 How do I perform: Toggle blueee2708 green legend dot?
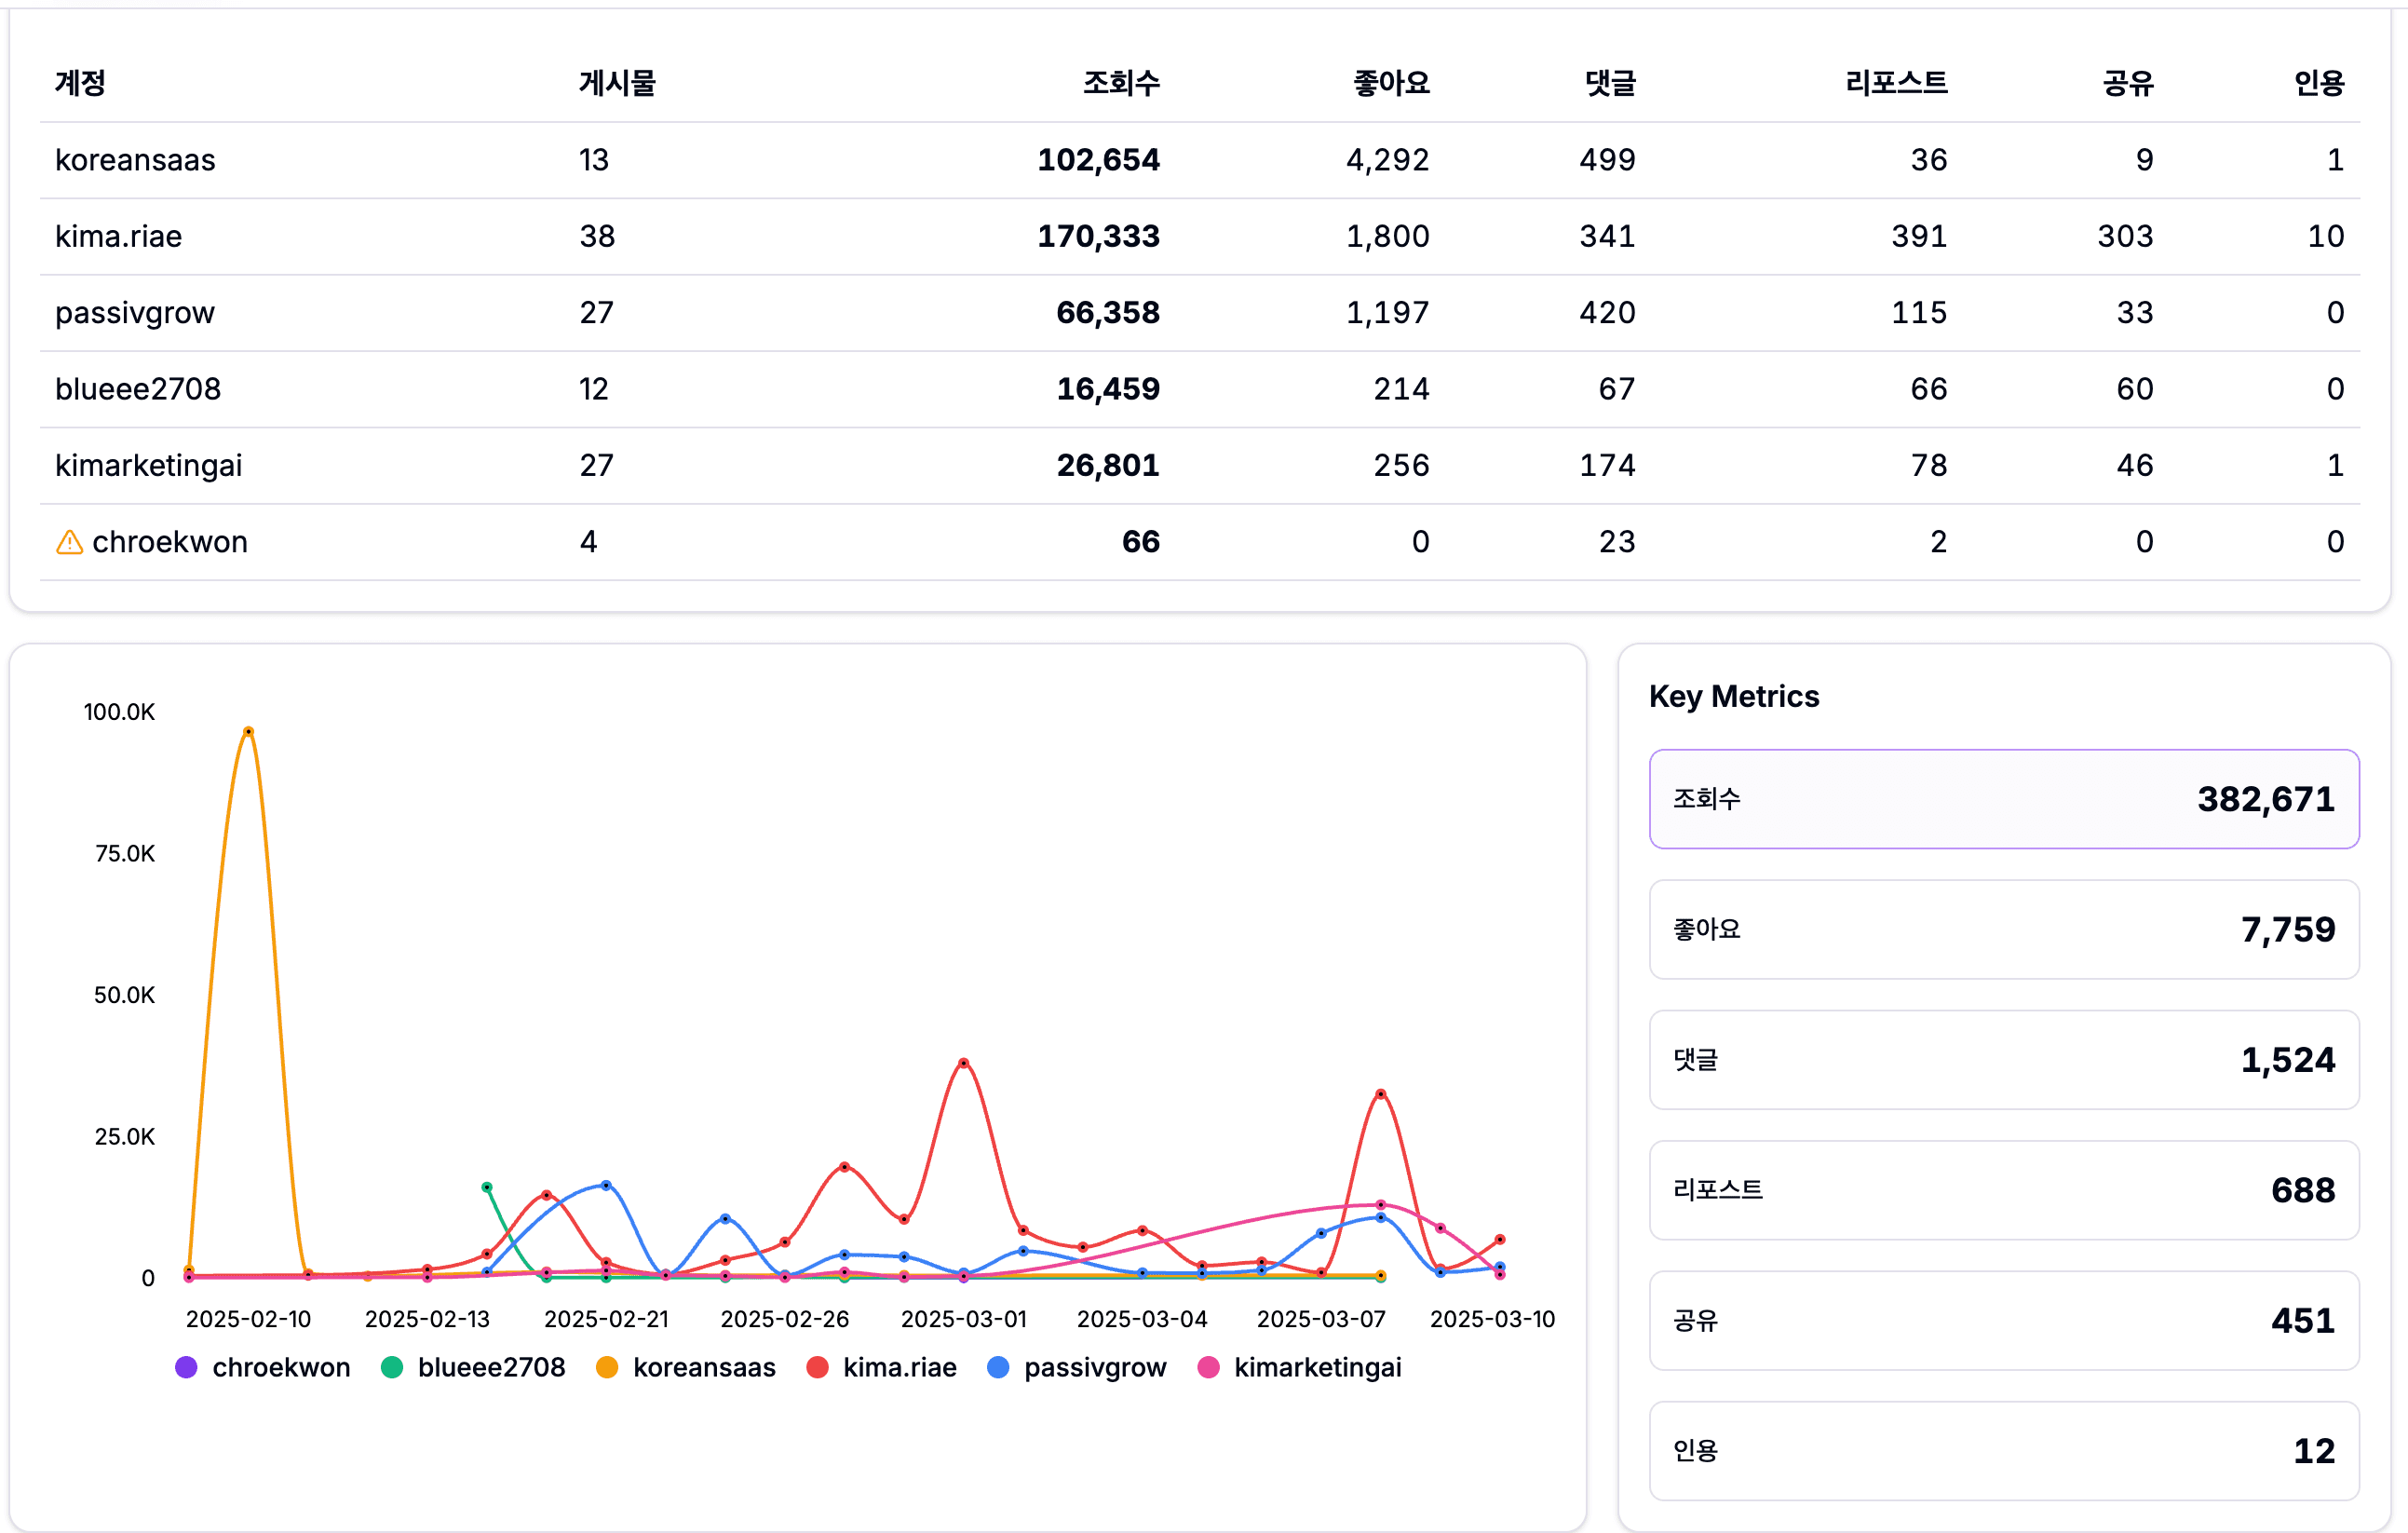[x=392, y=1367]
